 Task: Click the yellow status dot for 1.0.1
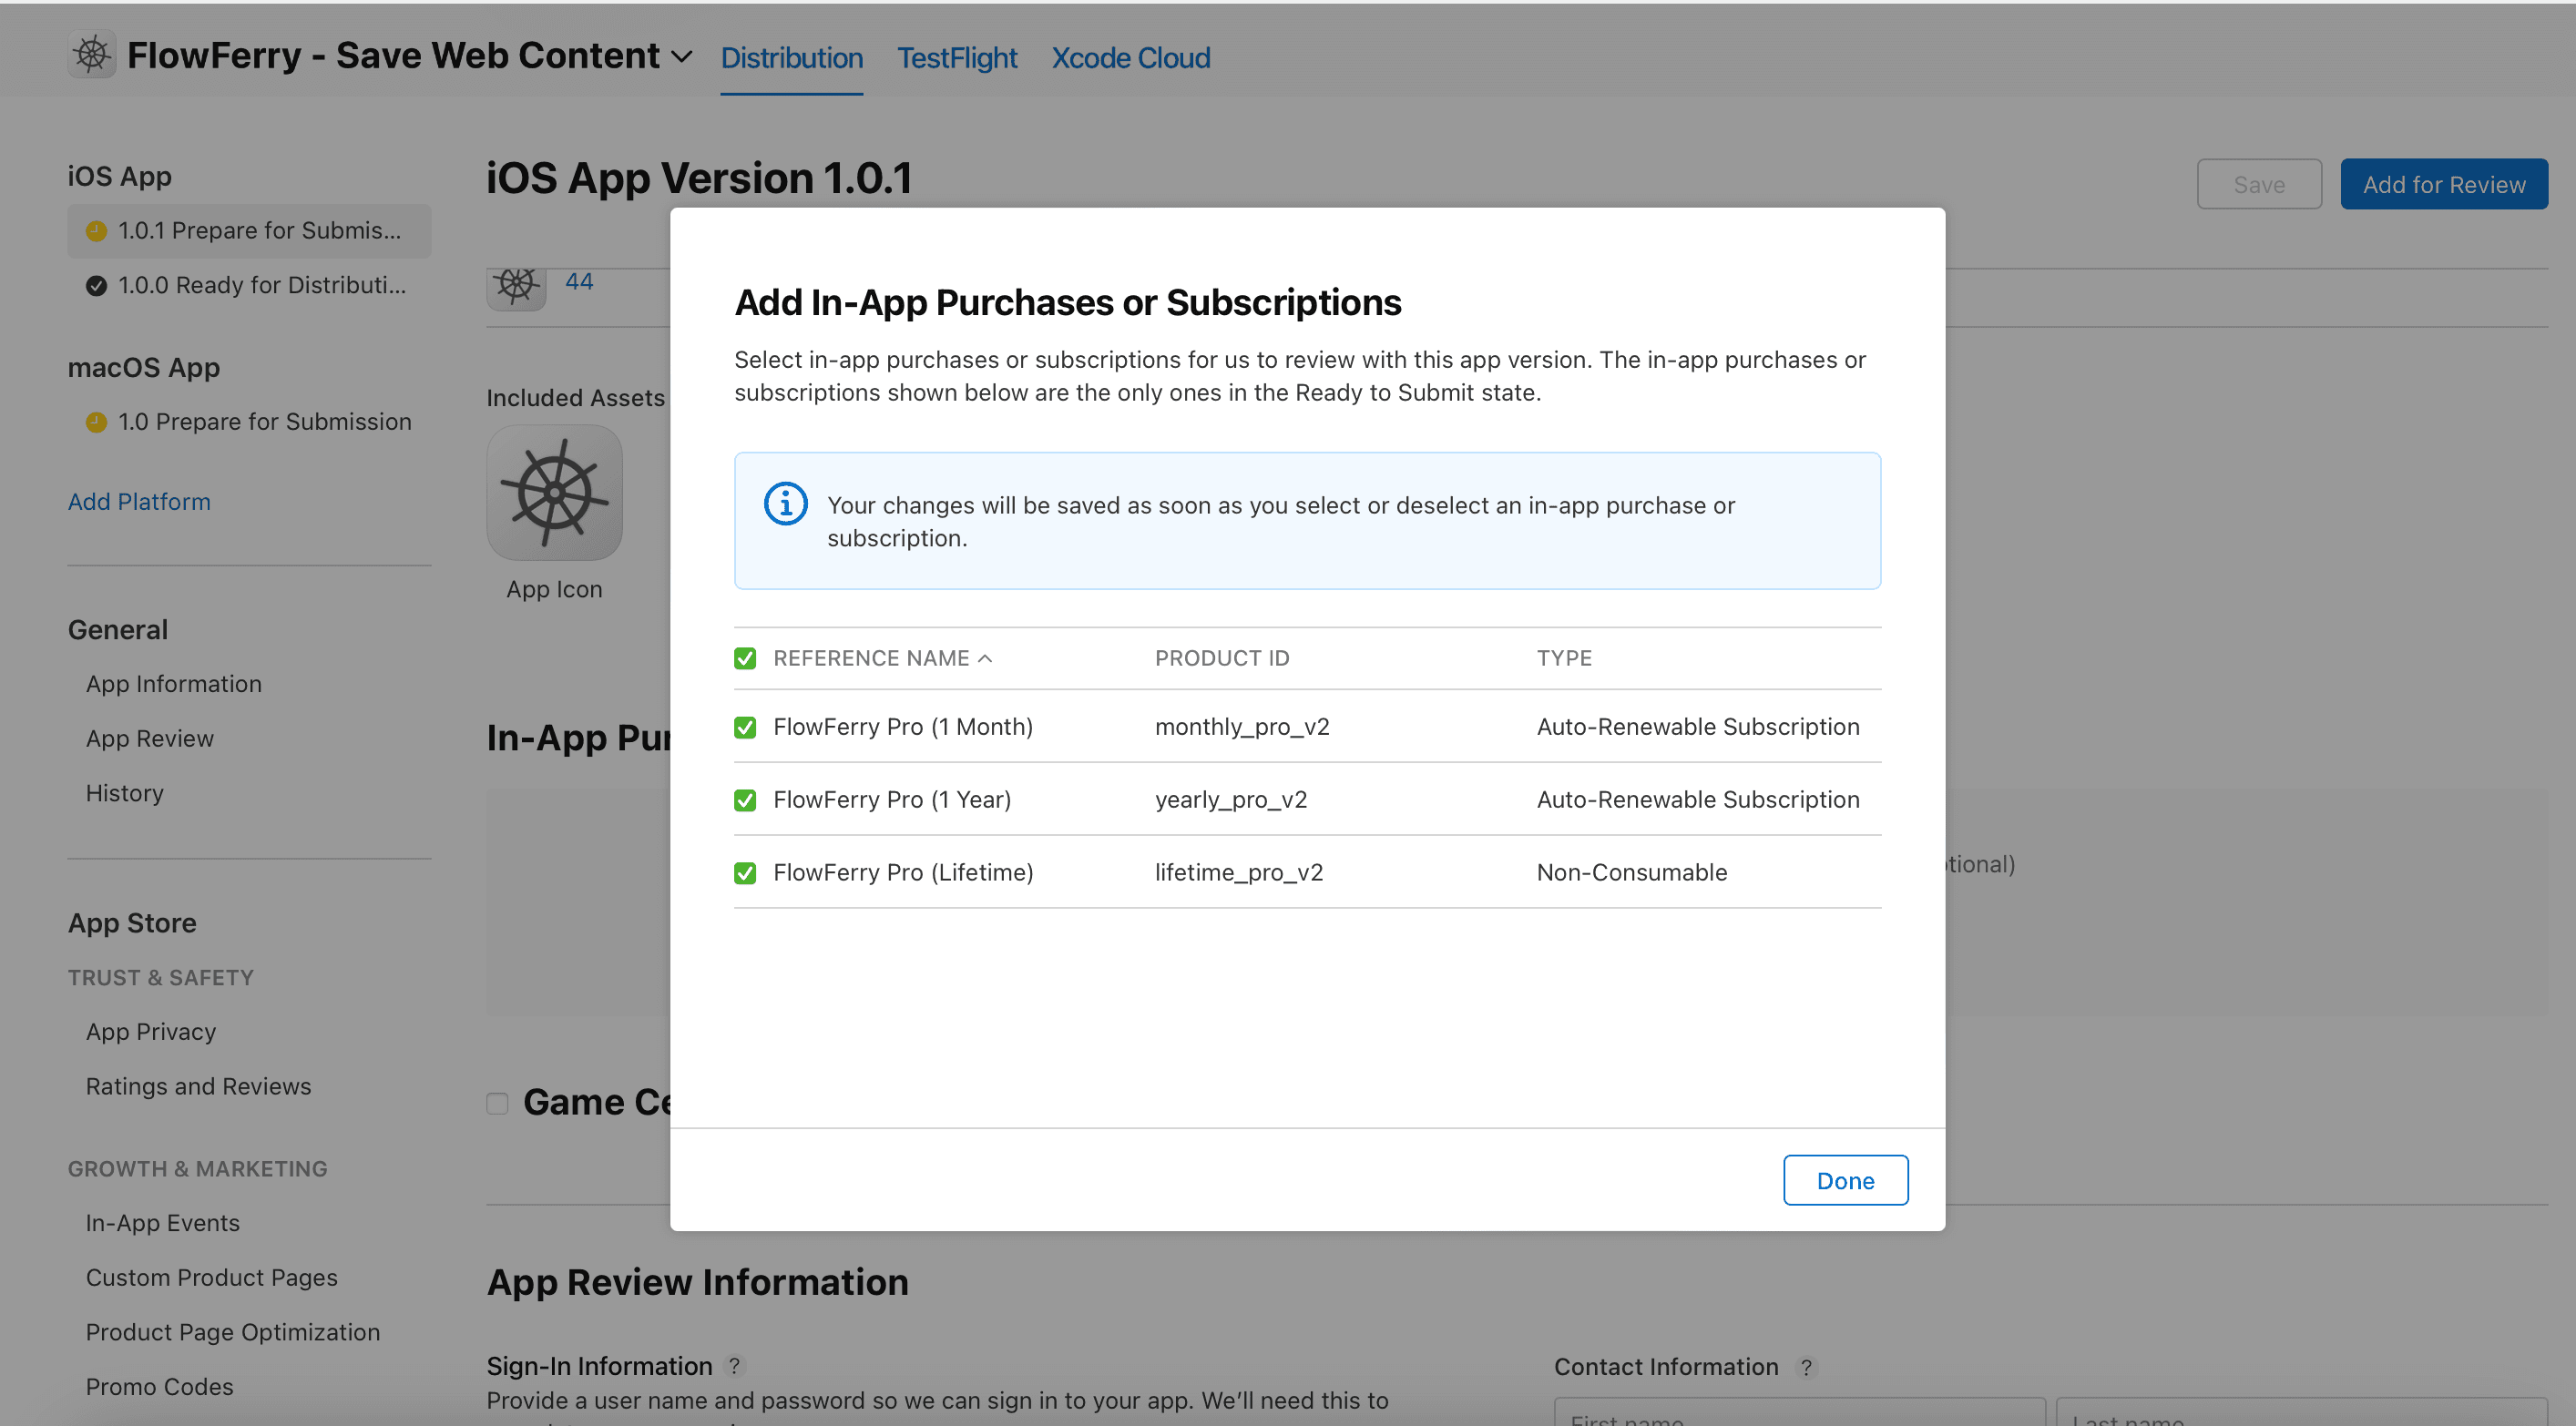click(96, 231)
